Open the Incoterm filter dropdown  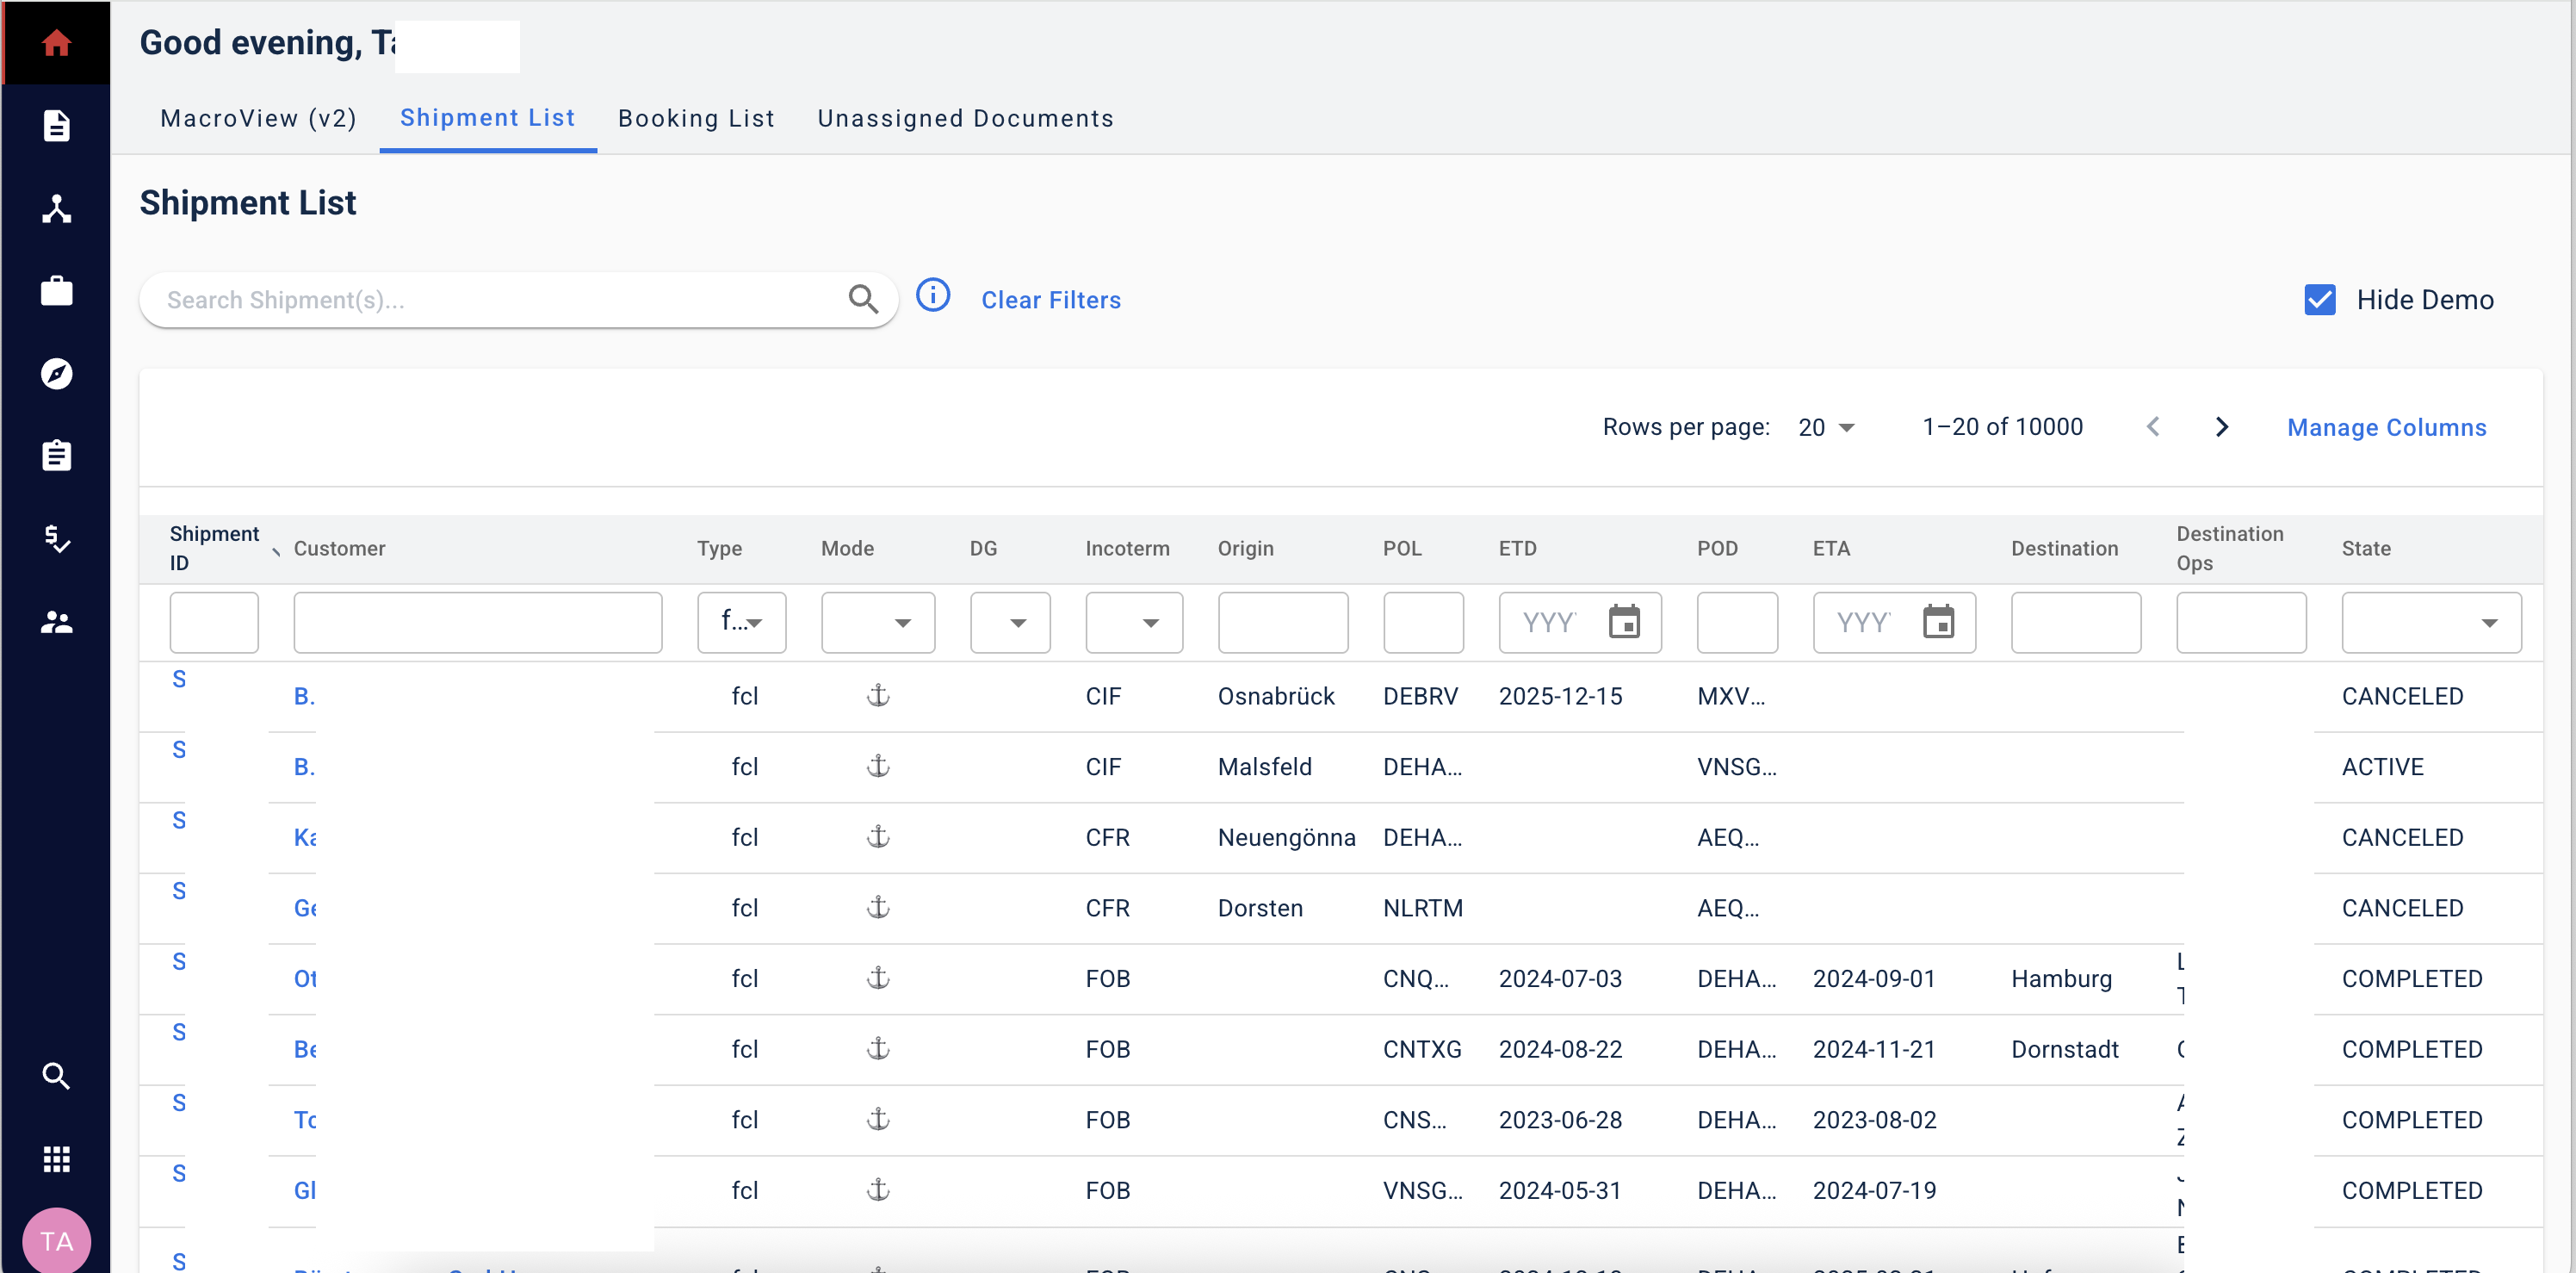point(1134,623)
